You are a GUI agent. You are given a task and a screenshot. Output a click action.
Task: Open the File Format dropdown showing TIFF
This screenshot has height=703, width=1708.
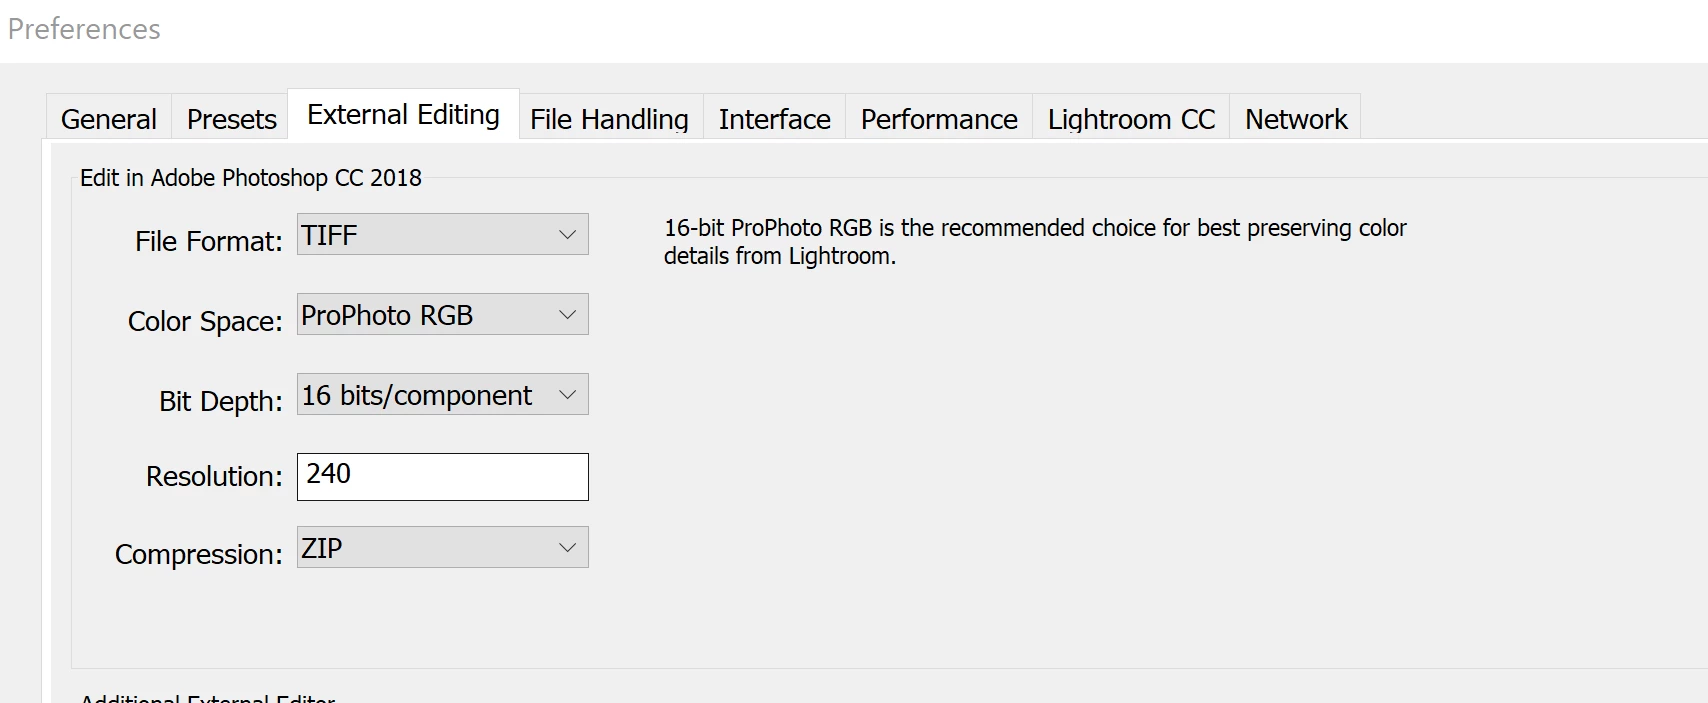(443, 234)
